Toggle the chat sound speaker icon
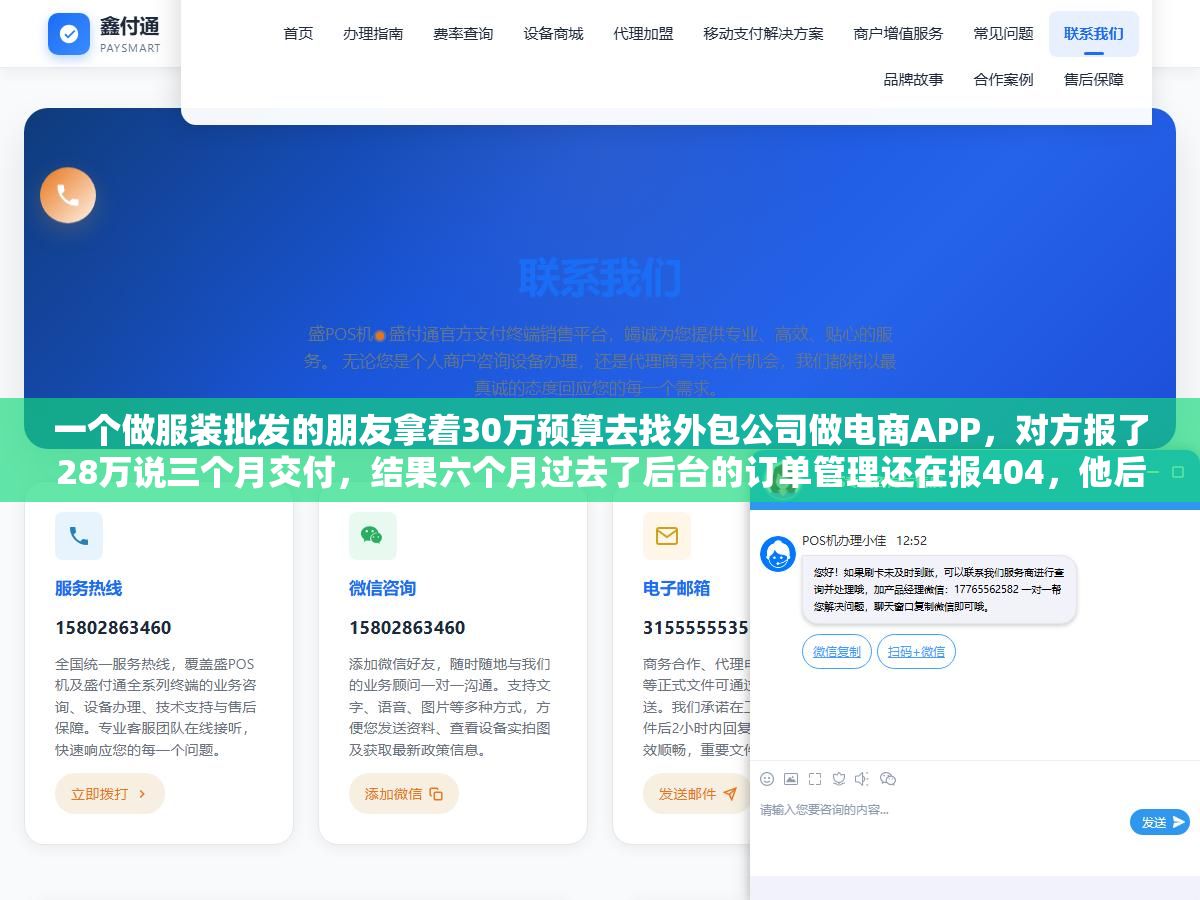This screenshot has width=1200, height=900. click(863, 779)
